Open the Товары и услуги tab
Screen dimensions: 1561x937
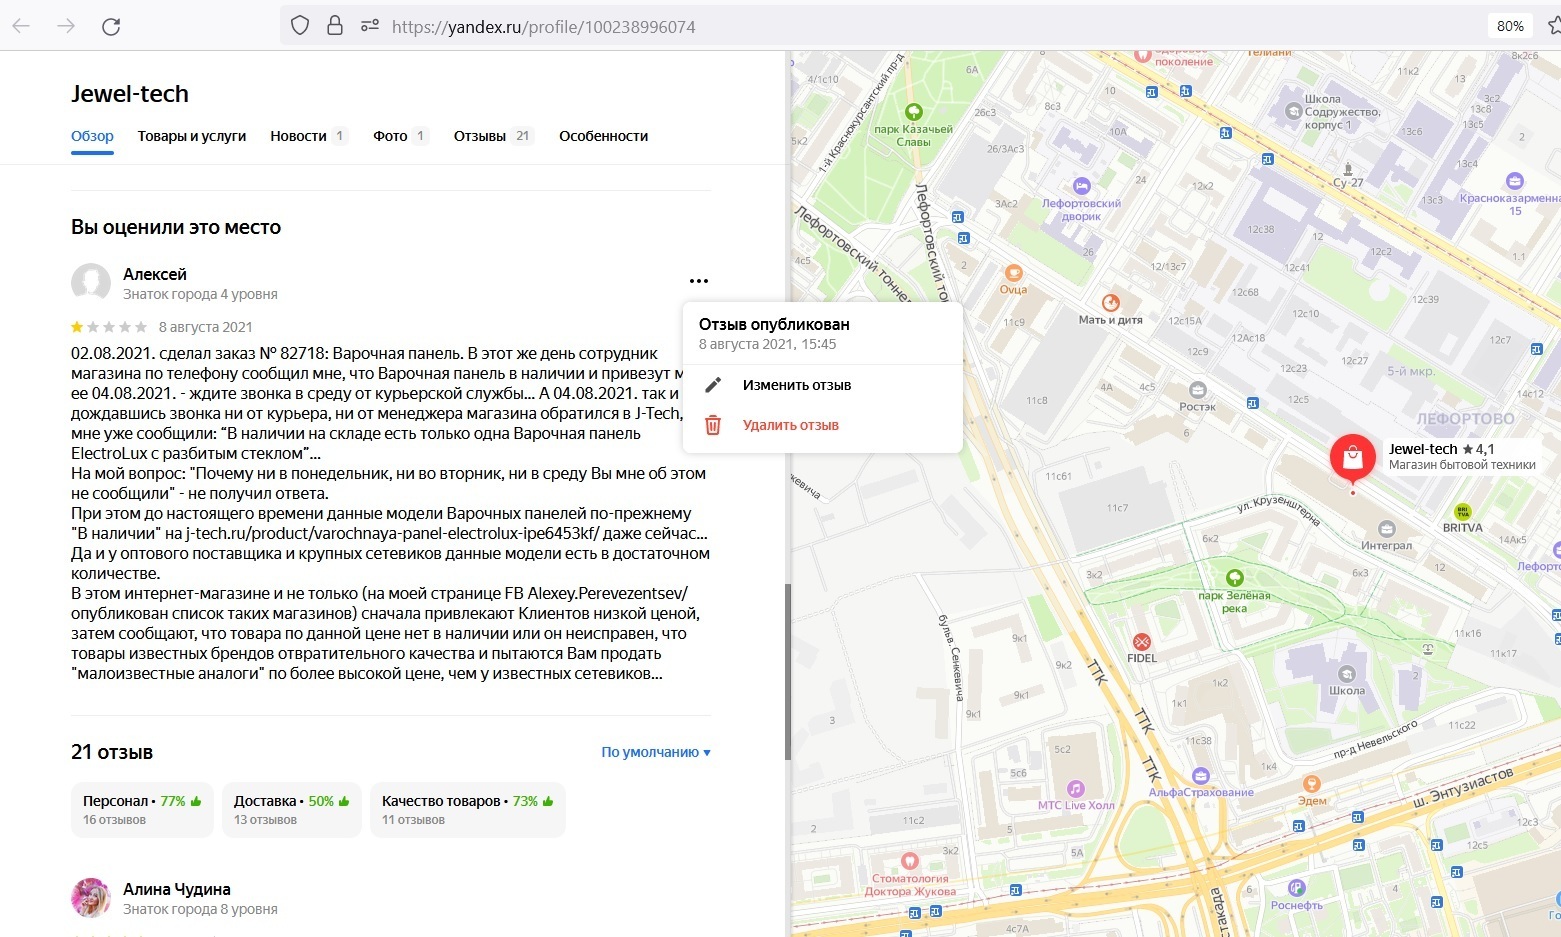coord(192,136)
